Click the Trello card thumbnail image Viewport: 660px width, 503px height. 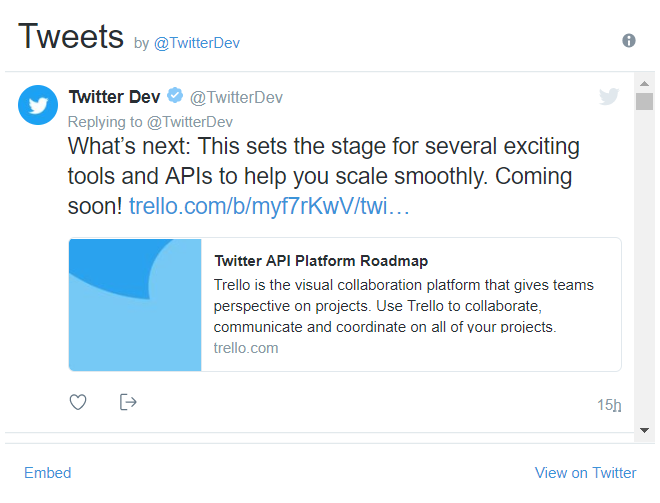tap(135, 304)
